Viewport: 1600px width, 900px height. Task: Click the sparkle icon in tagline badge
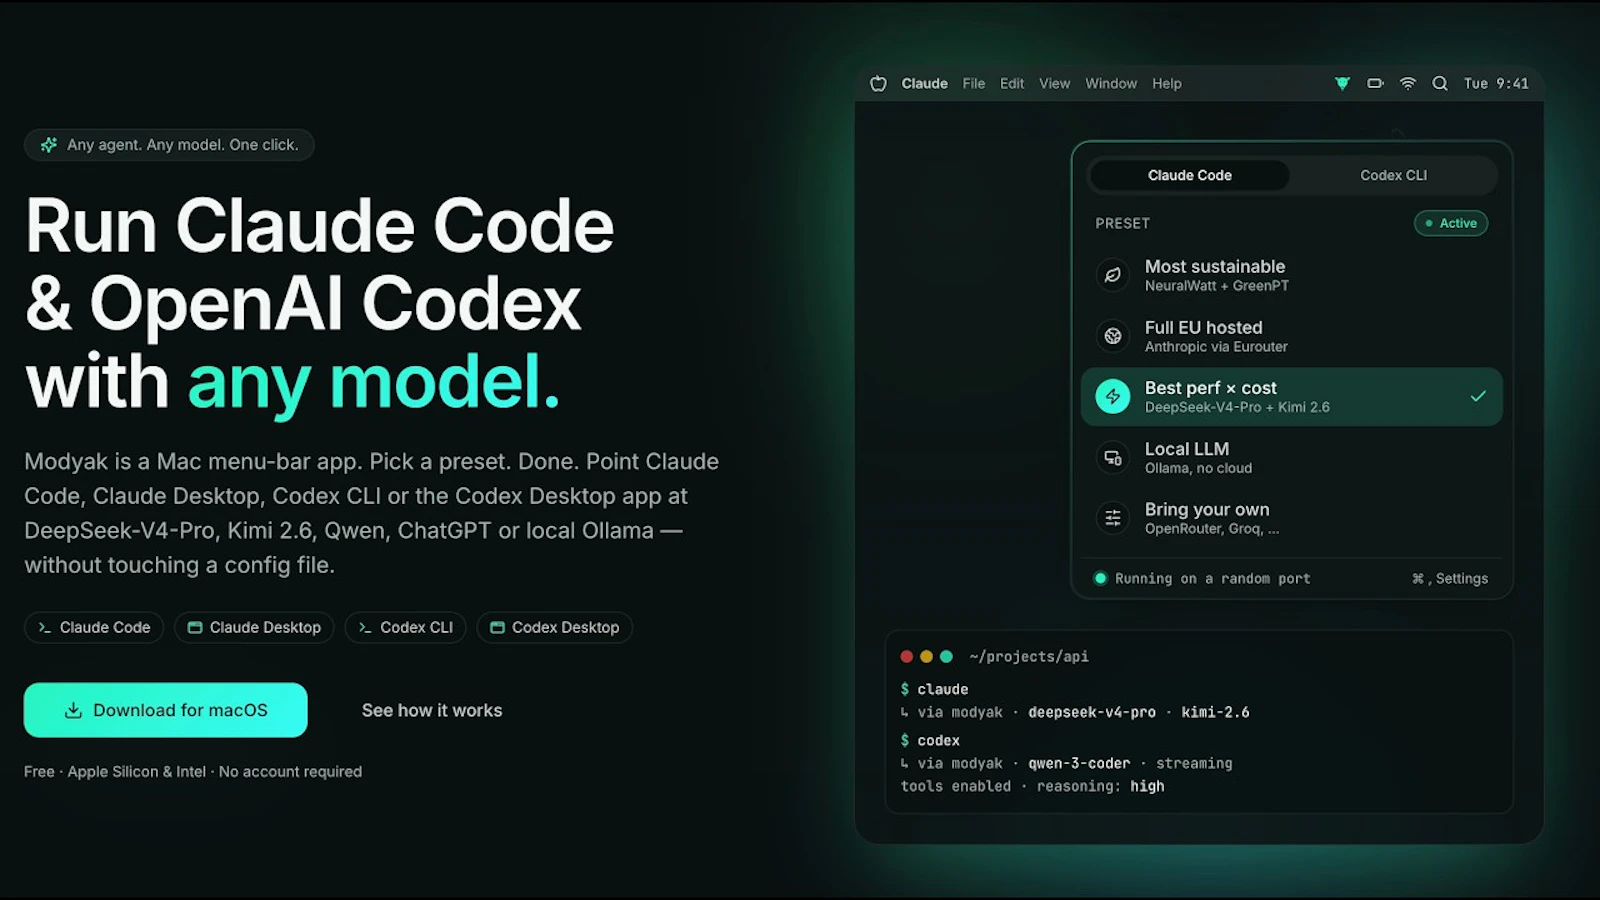tap(48, 145)
